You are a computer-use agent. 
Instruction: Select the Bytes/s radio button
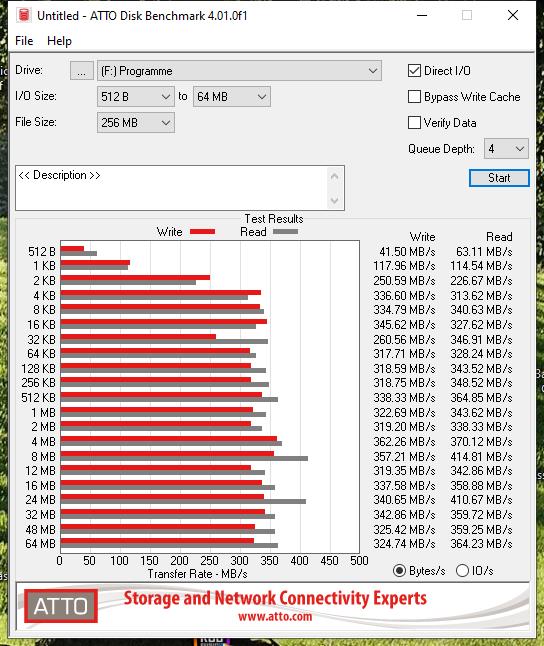399,571
